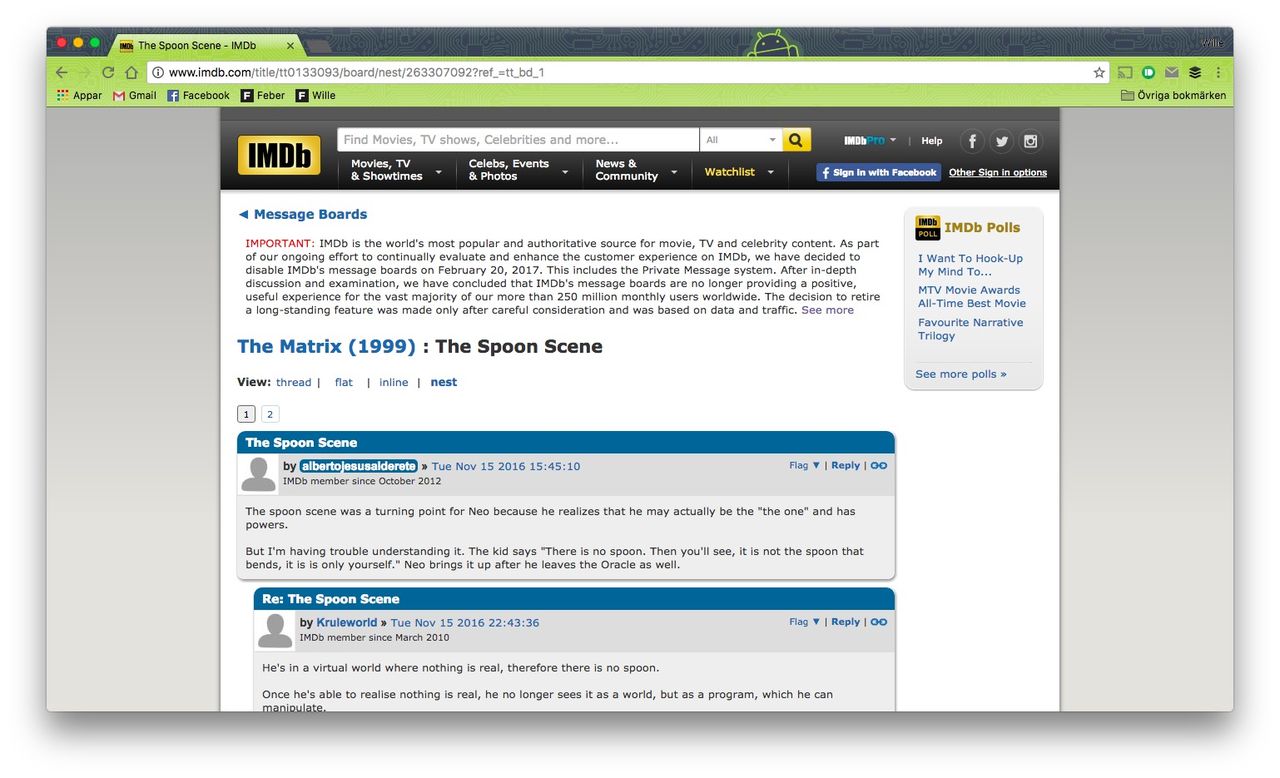Reply to Kruleworld's post
1280x778 pixels.
pyautogui.click(x=845, y=621)
